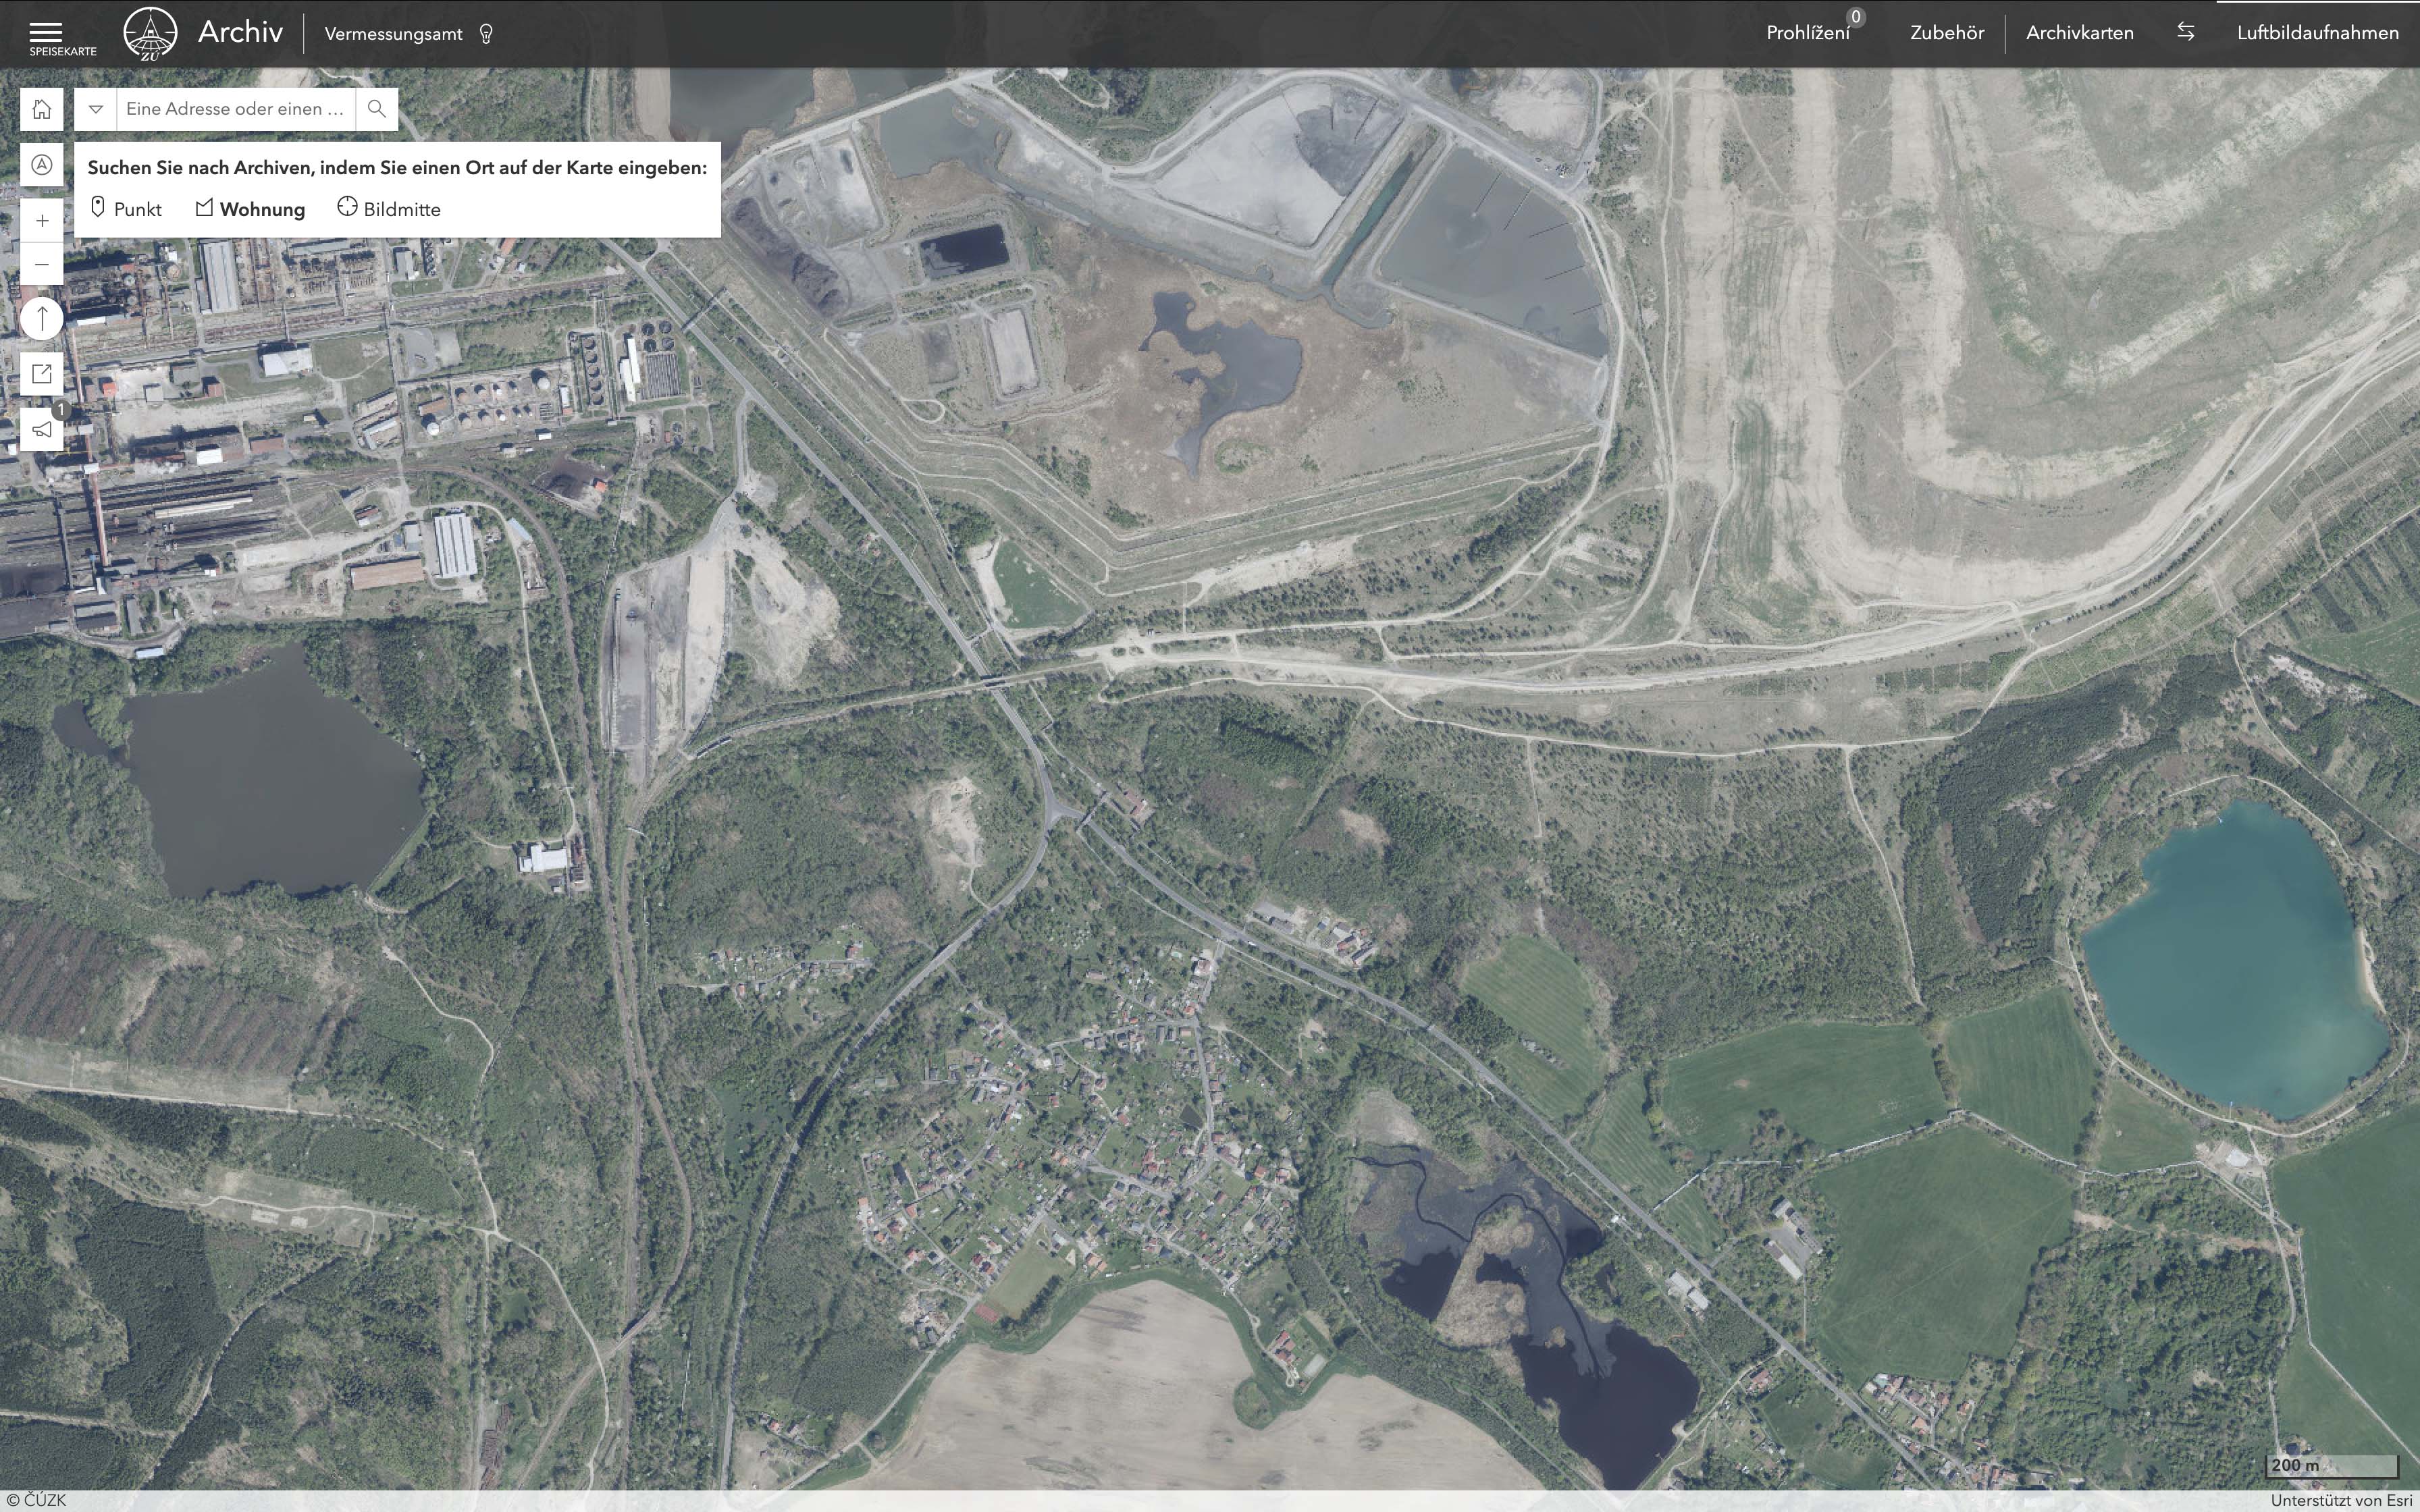Click the lightbulb hint icon

tap(486, 34)
